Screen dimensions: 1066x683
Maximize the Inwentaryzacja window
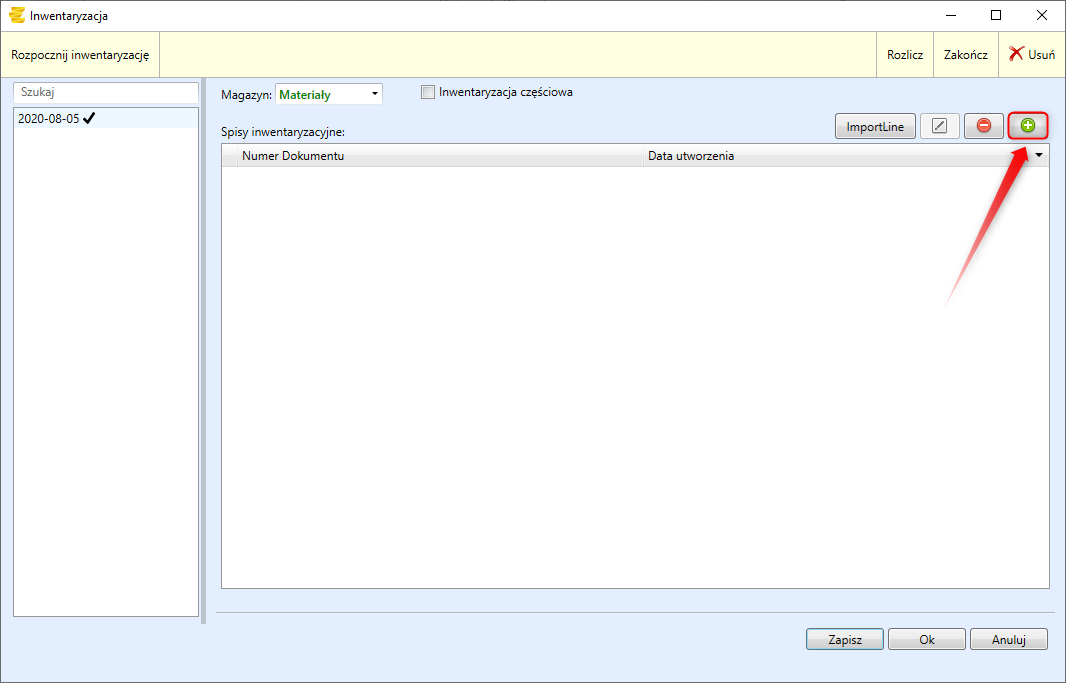(996, 15)
